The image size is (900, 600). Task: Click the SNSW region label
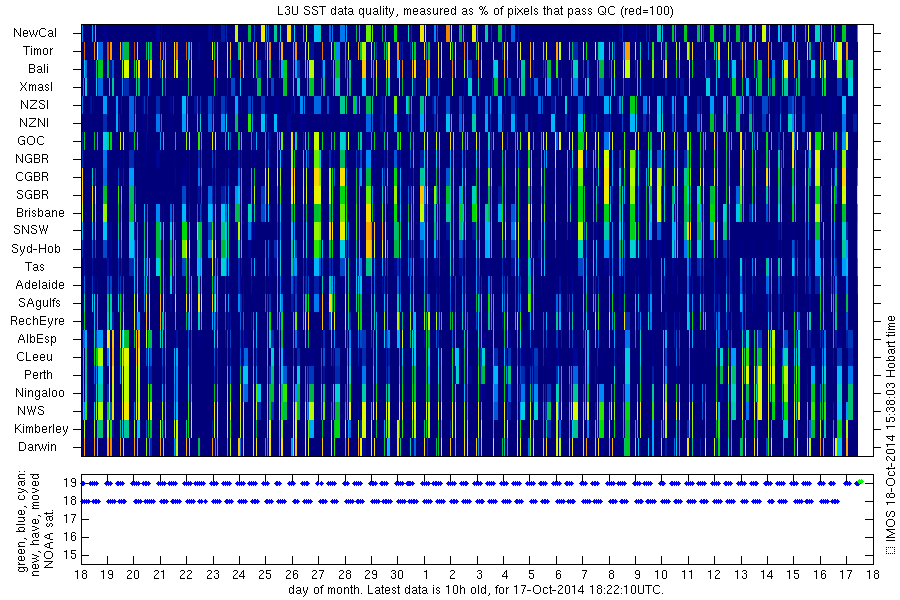pyautogui.click(x=31, y=230)
